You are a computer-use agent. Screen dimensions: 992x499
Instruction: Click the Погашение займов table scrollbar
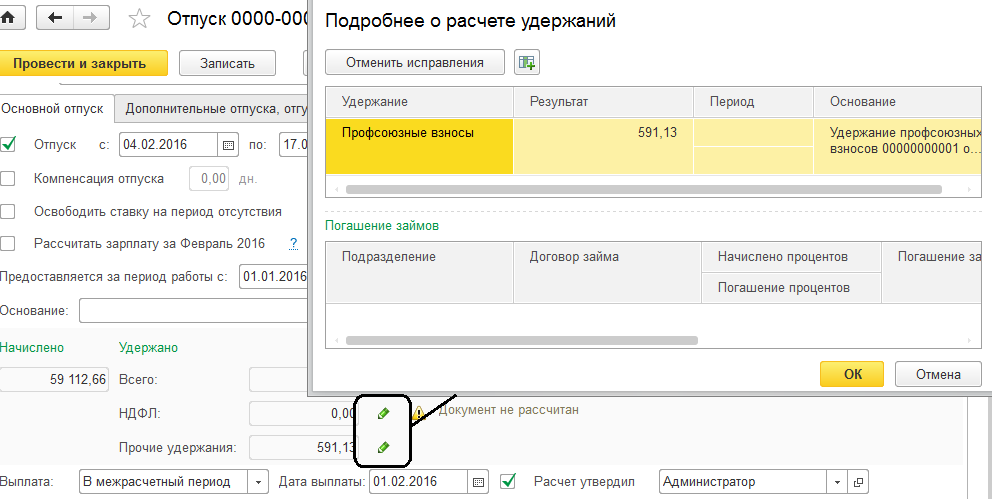(x=522, y=340)
